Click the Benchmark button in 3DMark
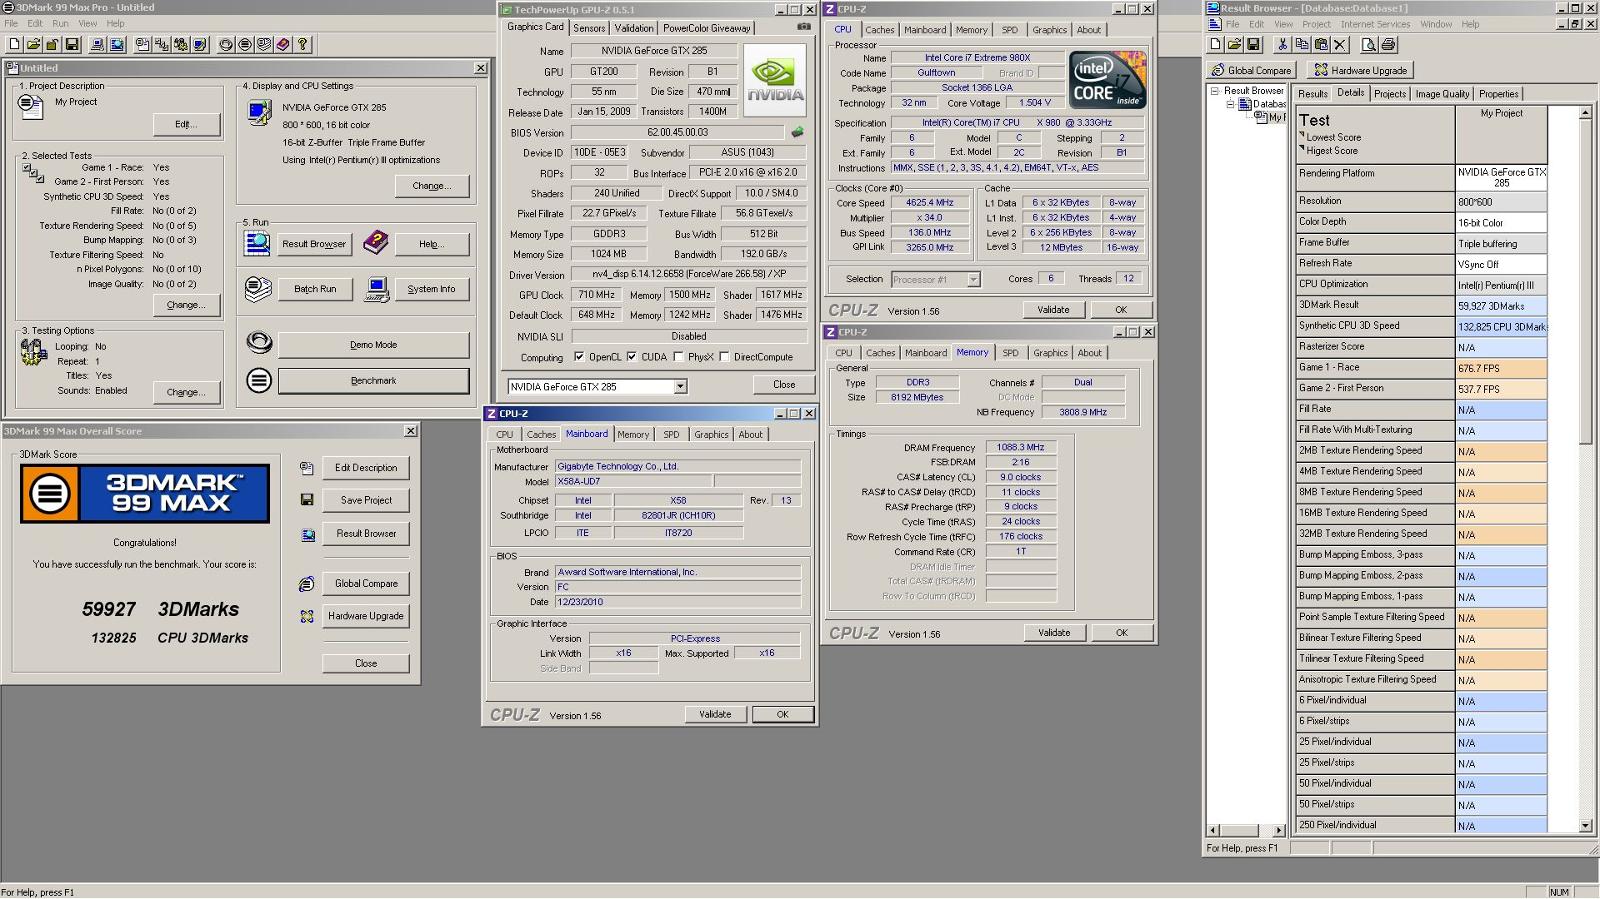The height and width of the screenshot is (899, 1600). [373, 381]
